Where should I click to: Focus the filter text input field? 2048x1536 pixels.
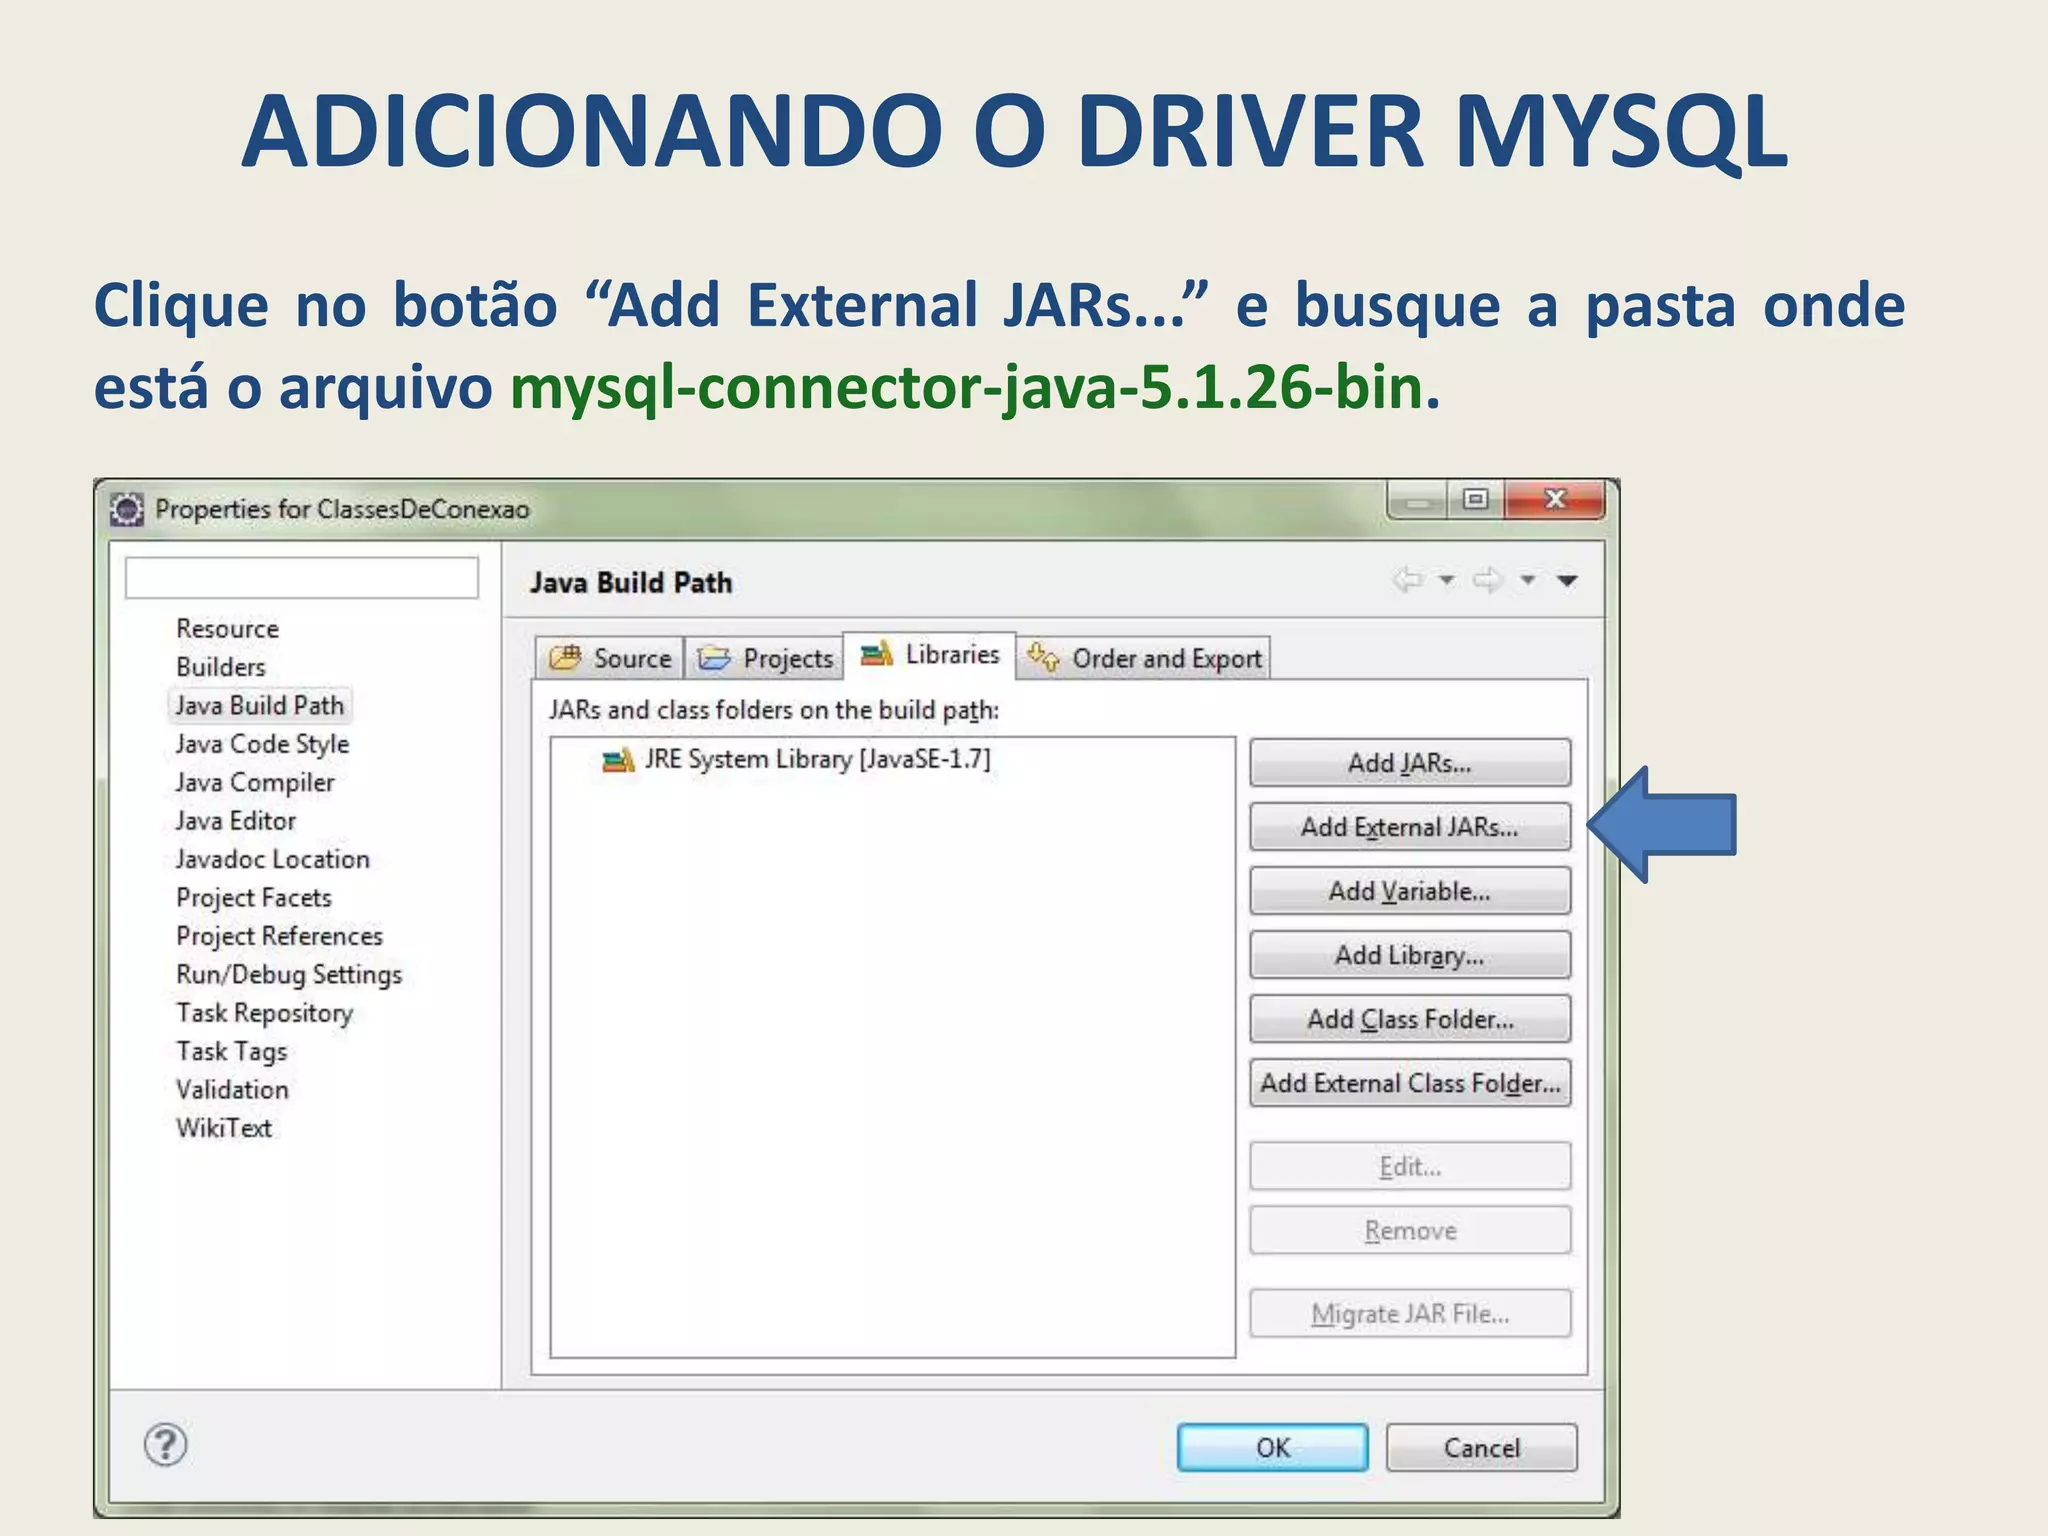tap(302, 578)
